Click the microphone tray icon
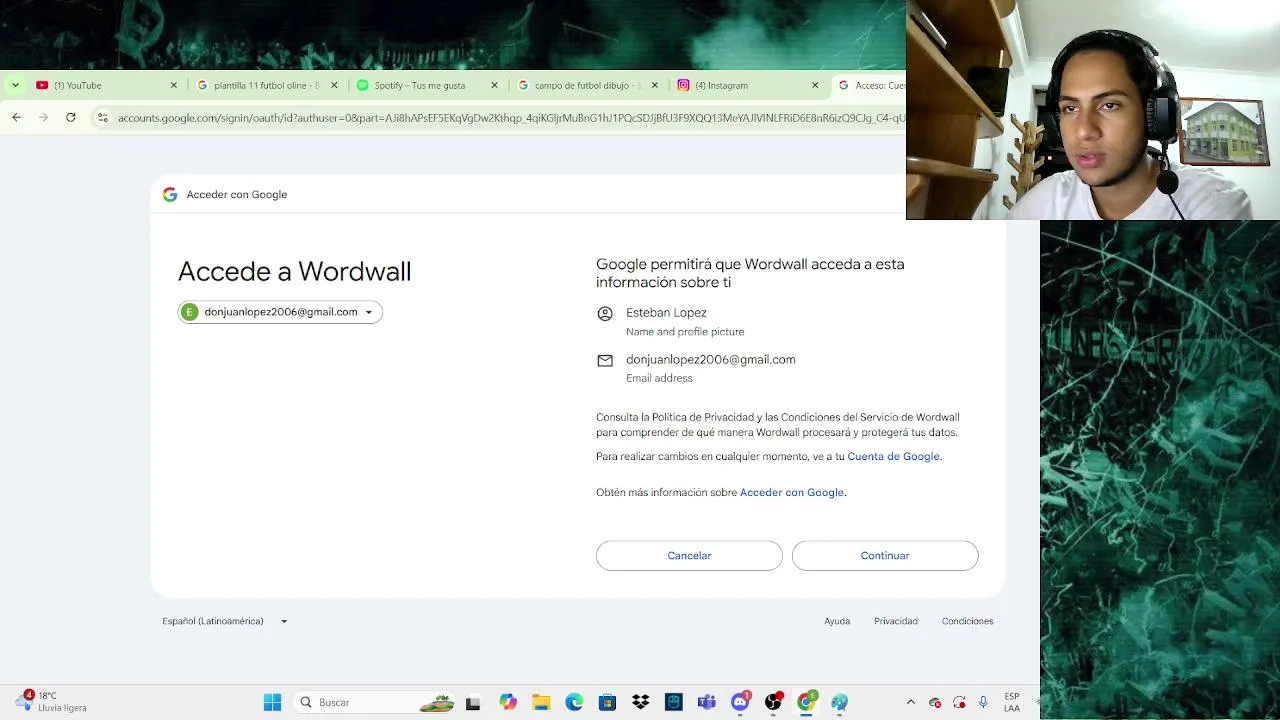This screenshot has height=720, width=1280. pyautogui.click(x=984, y=702)
